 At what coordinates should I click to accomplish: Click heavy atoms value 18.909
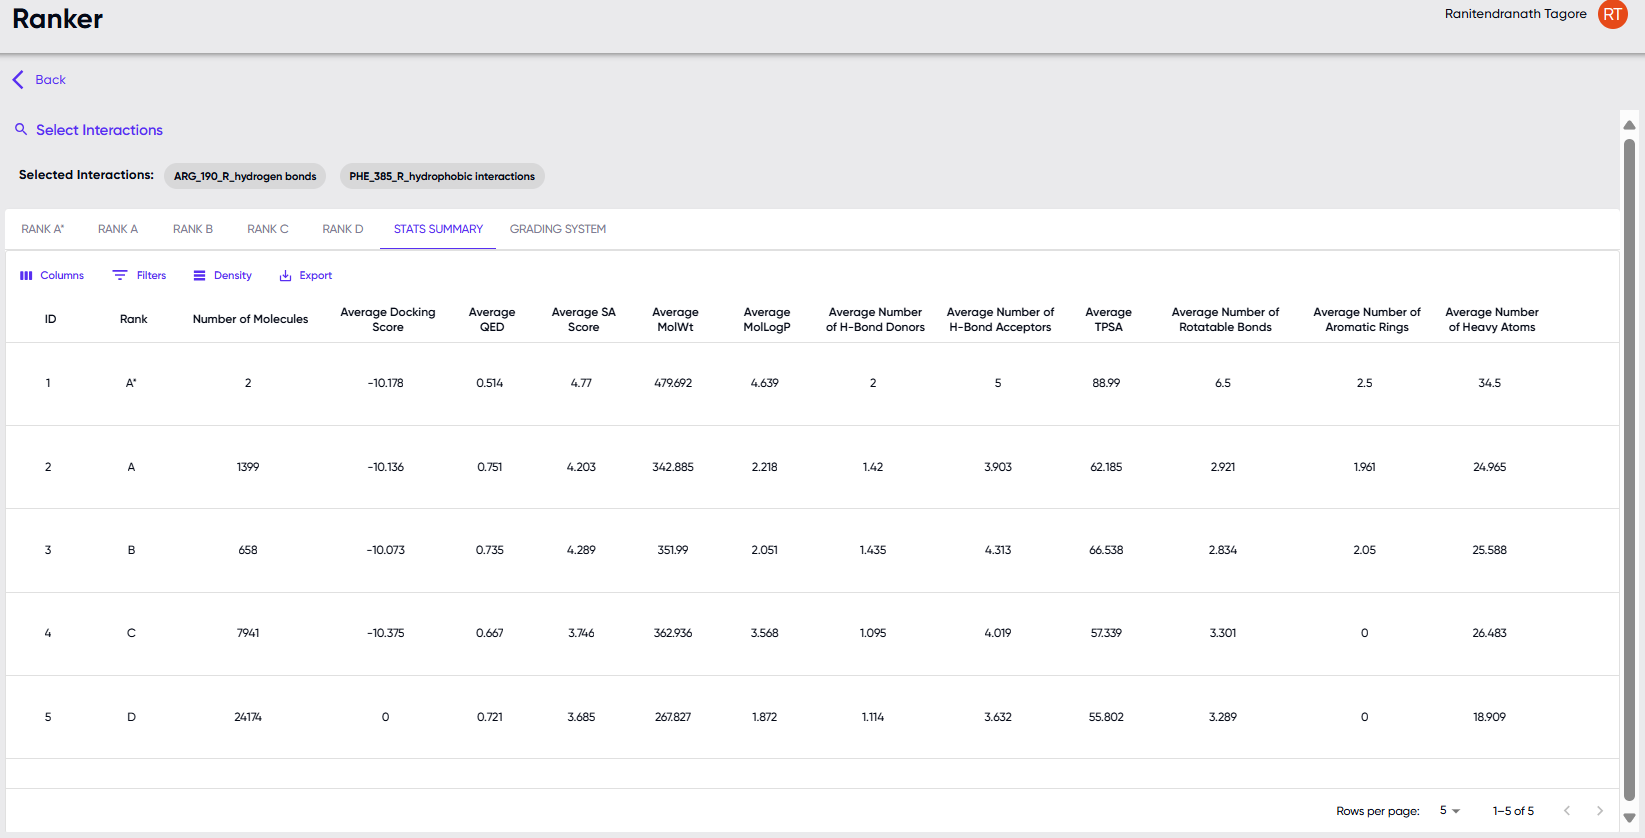coord(1489,717)
